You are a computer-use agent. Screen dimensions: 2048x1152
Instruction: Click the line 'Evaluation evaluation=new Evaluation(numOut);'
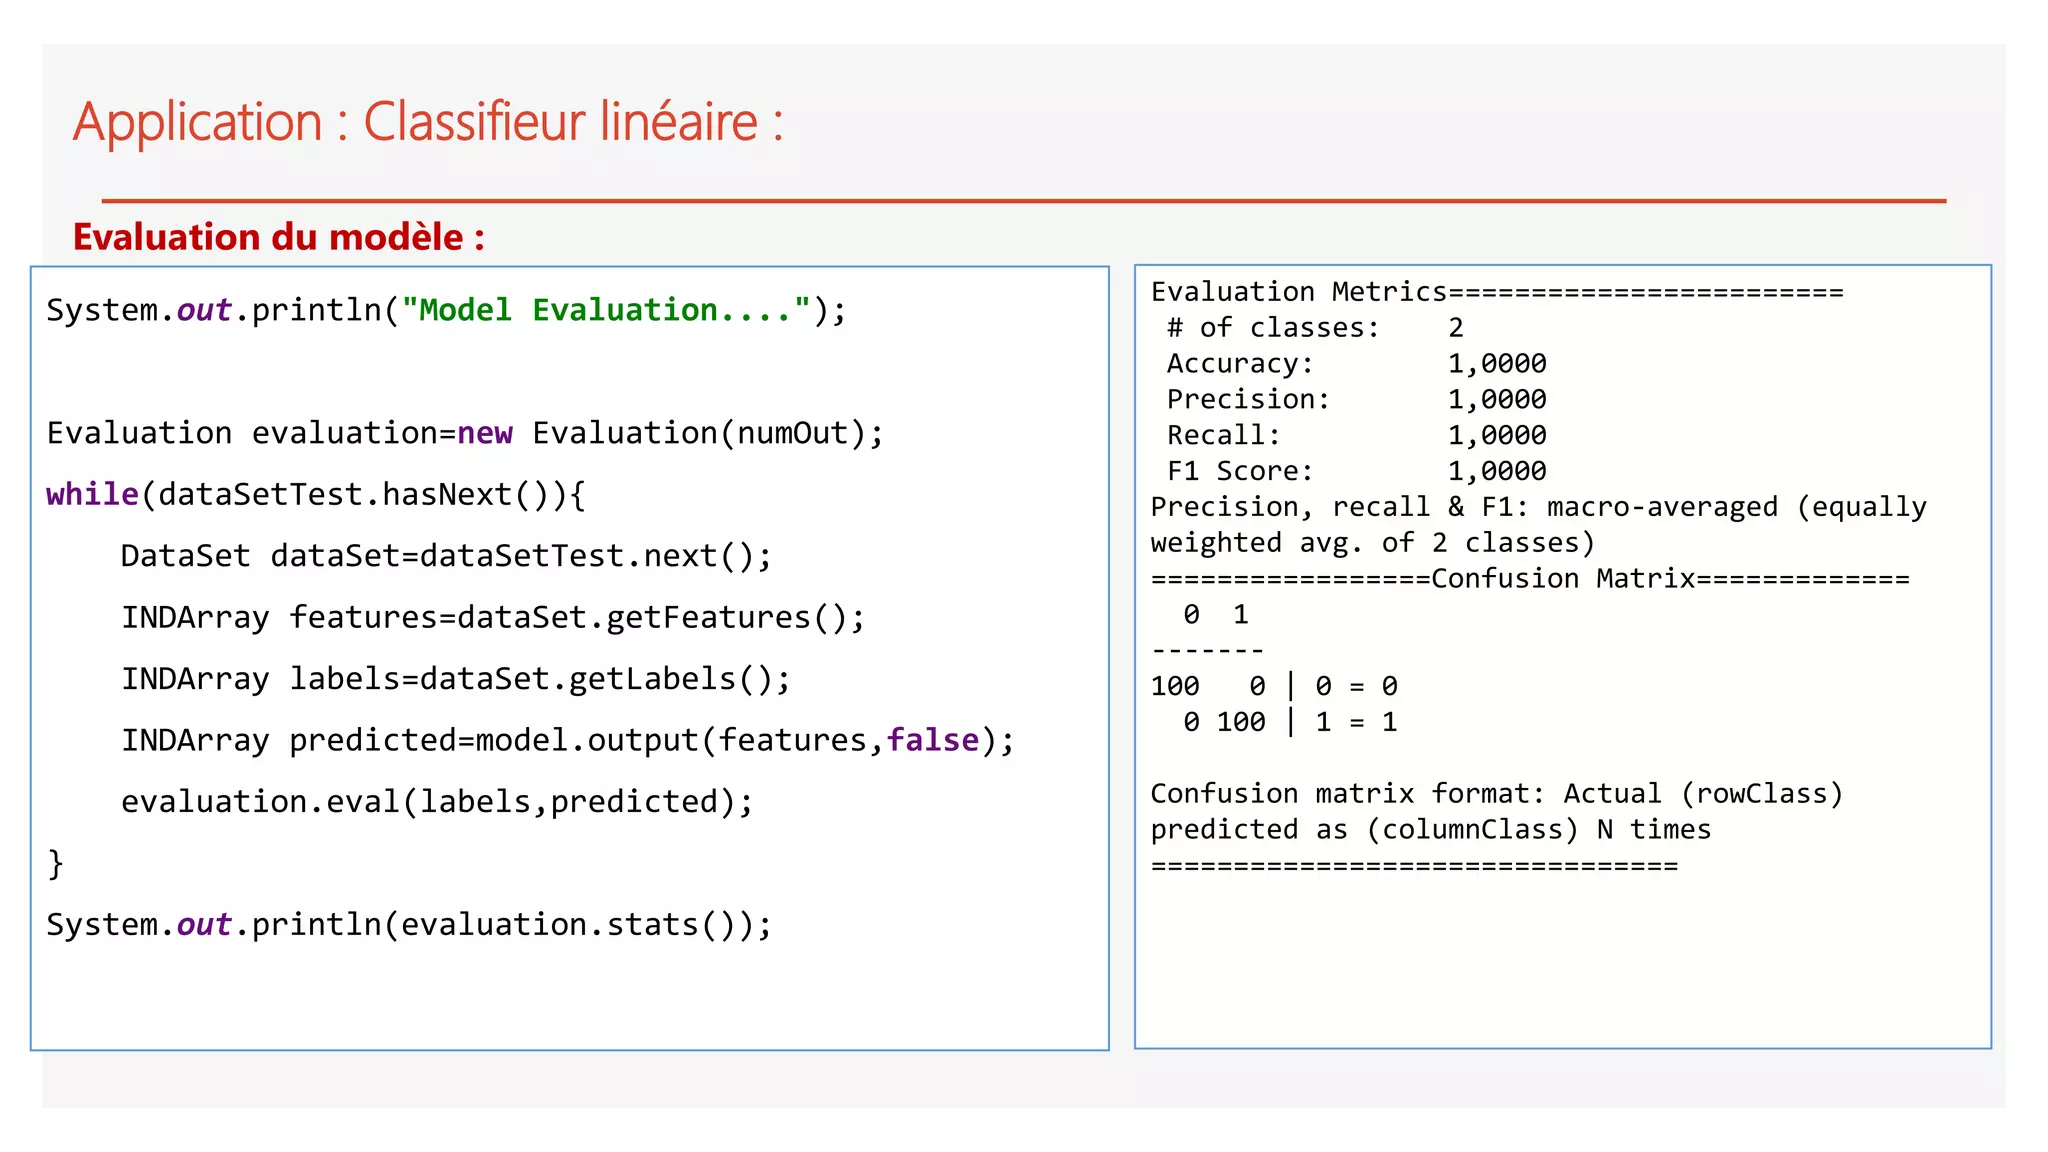[465, 433]
